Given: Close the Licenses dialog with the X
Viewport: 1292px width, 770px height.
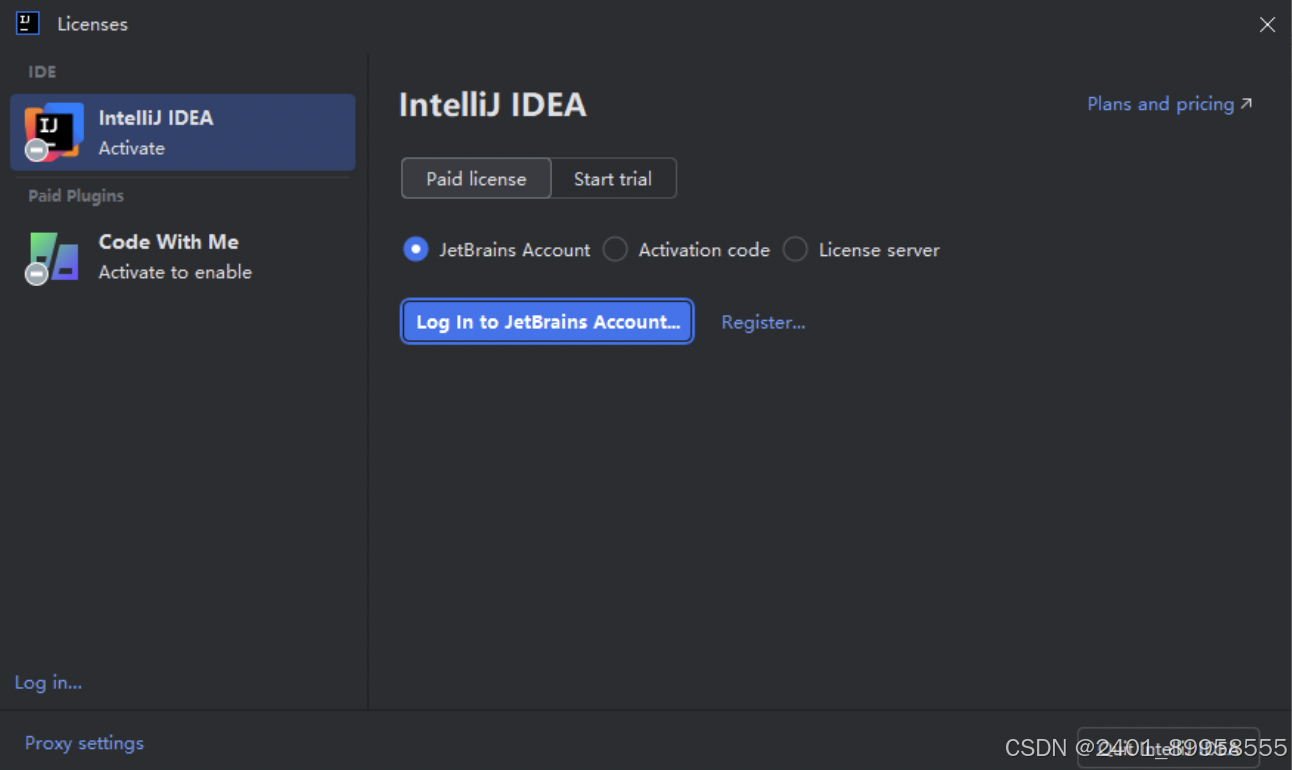Looking at the screenshot, I should [1267, 24].
